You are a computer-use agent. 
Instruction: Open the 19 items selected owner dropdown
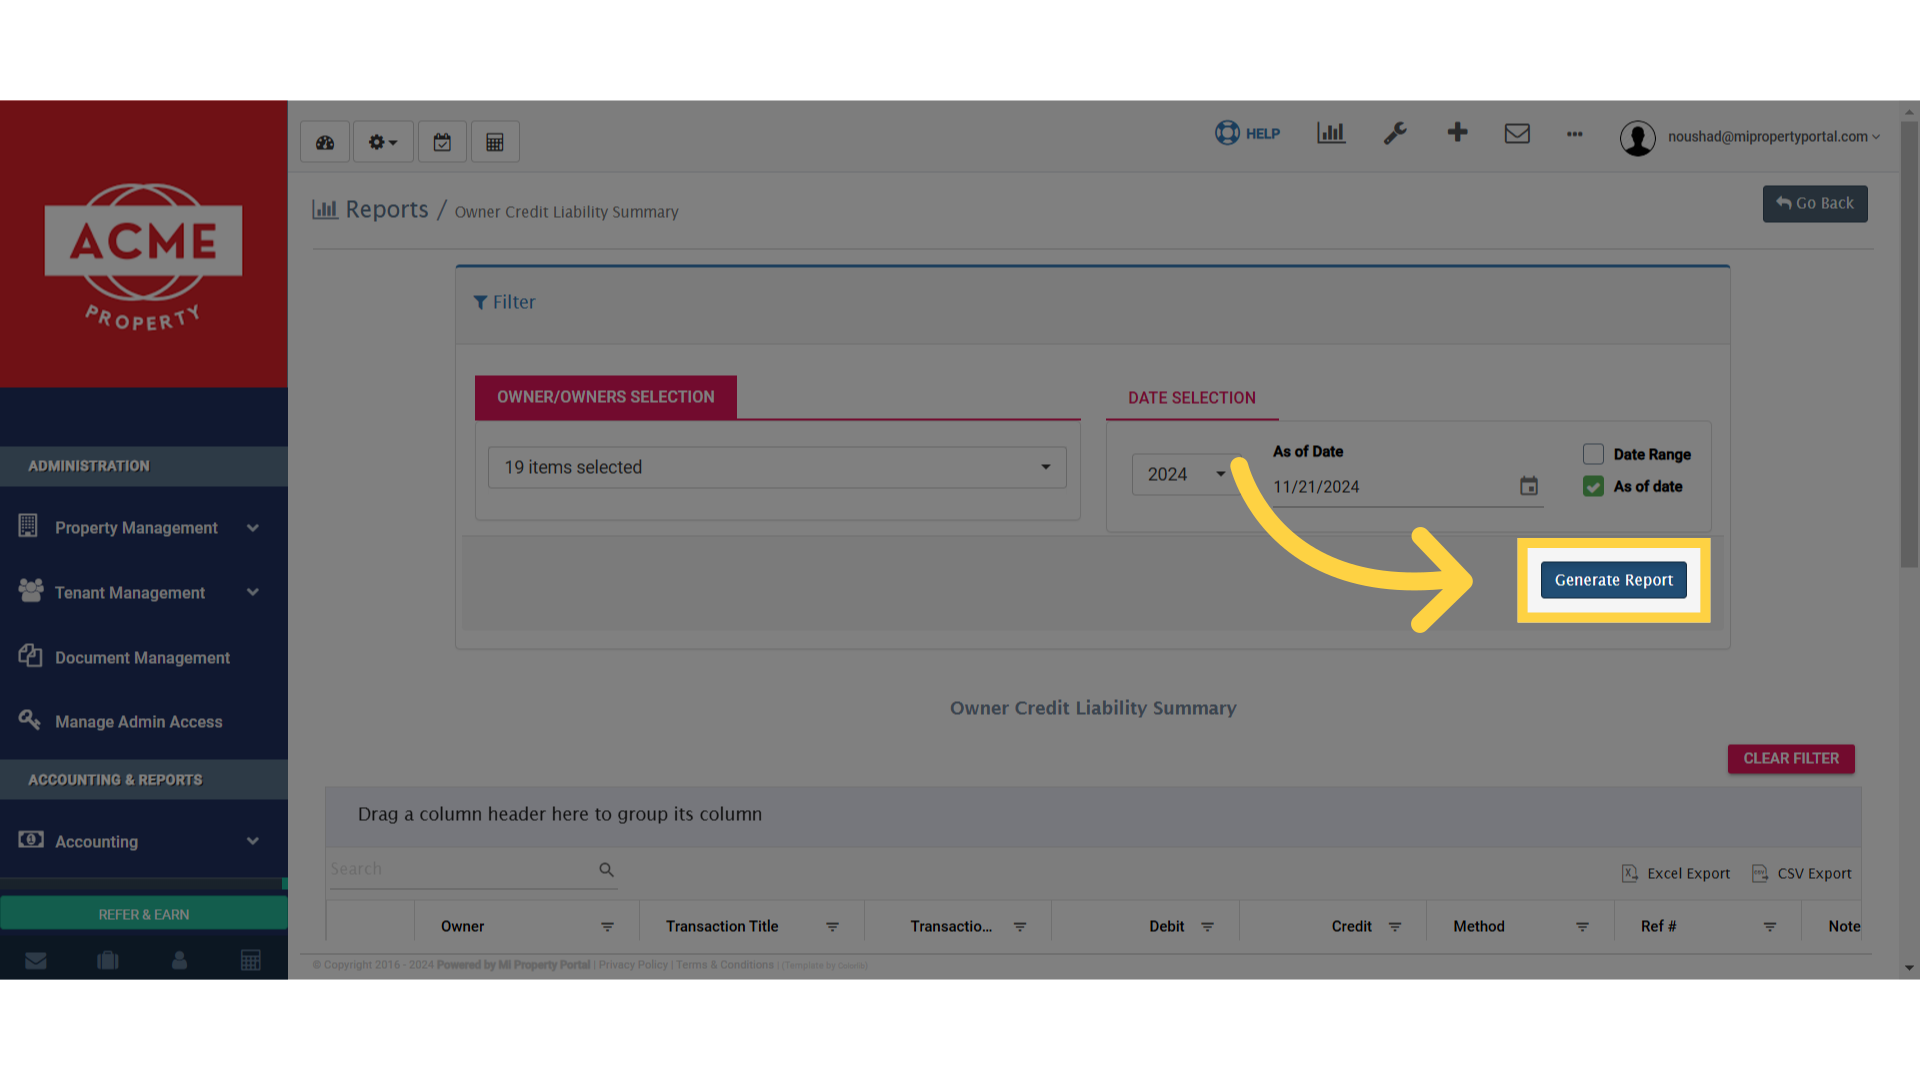tap(777, 467)
